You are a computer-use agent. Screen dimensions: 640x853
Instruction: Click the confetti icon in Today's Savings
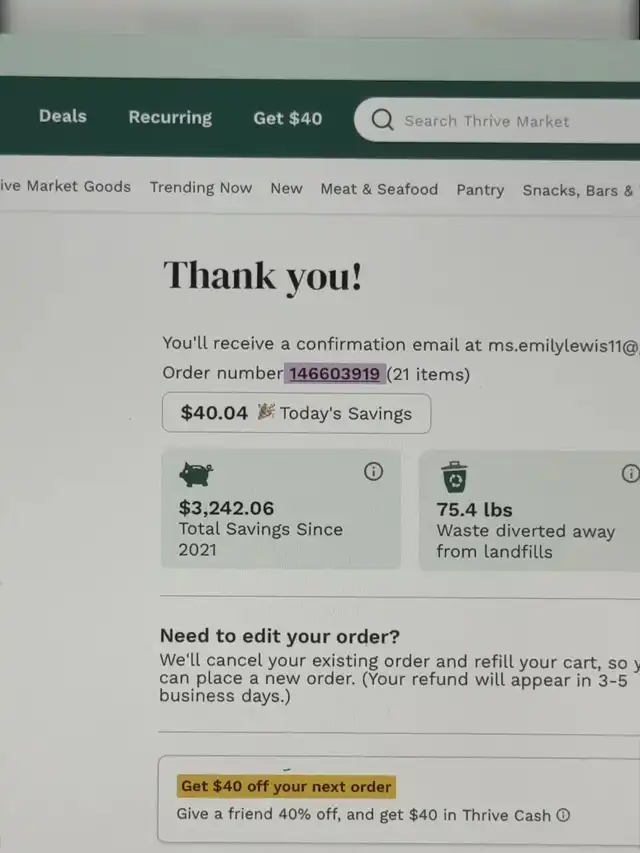266,412
